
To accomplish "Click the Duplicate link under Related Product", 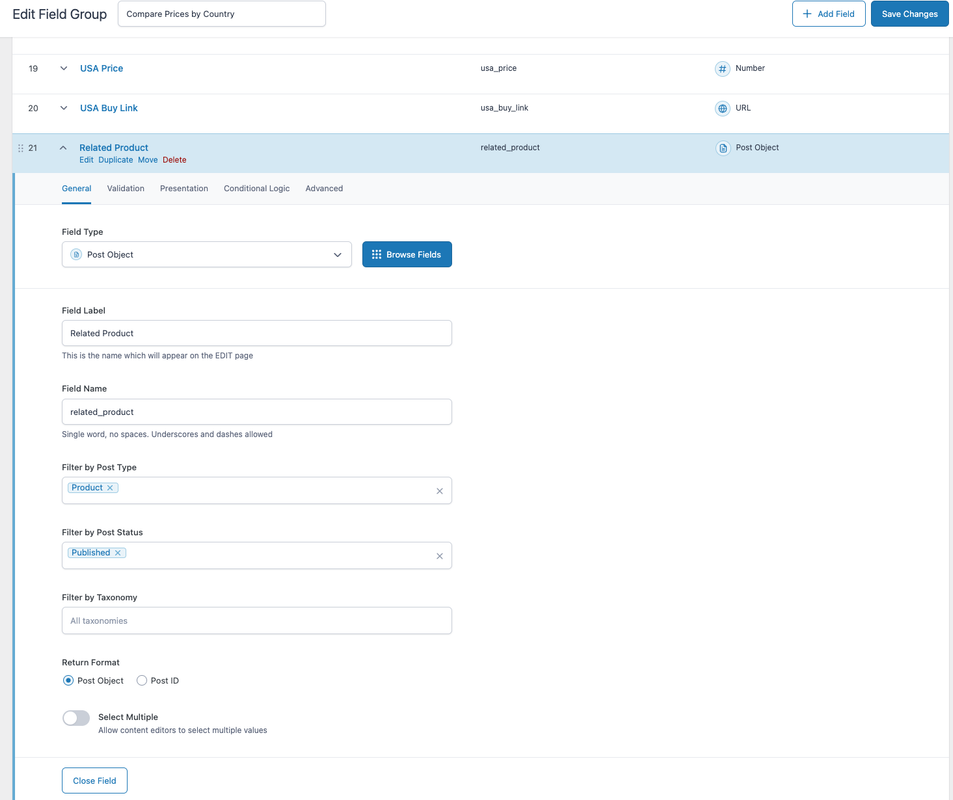I will point(115,160).
